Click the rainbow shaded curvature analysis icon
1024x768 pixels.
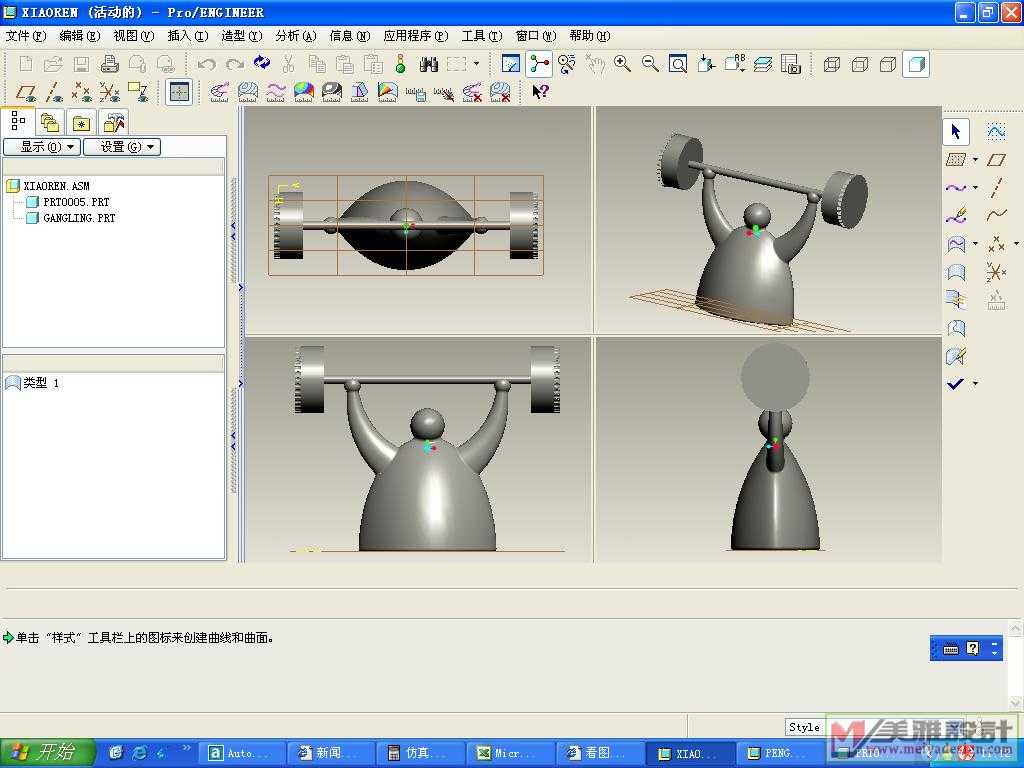pyautogui.click(x=304, y=92)
